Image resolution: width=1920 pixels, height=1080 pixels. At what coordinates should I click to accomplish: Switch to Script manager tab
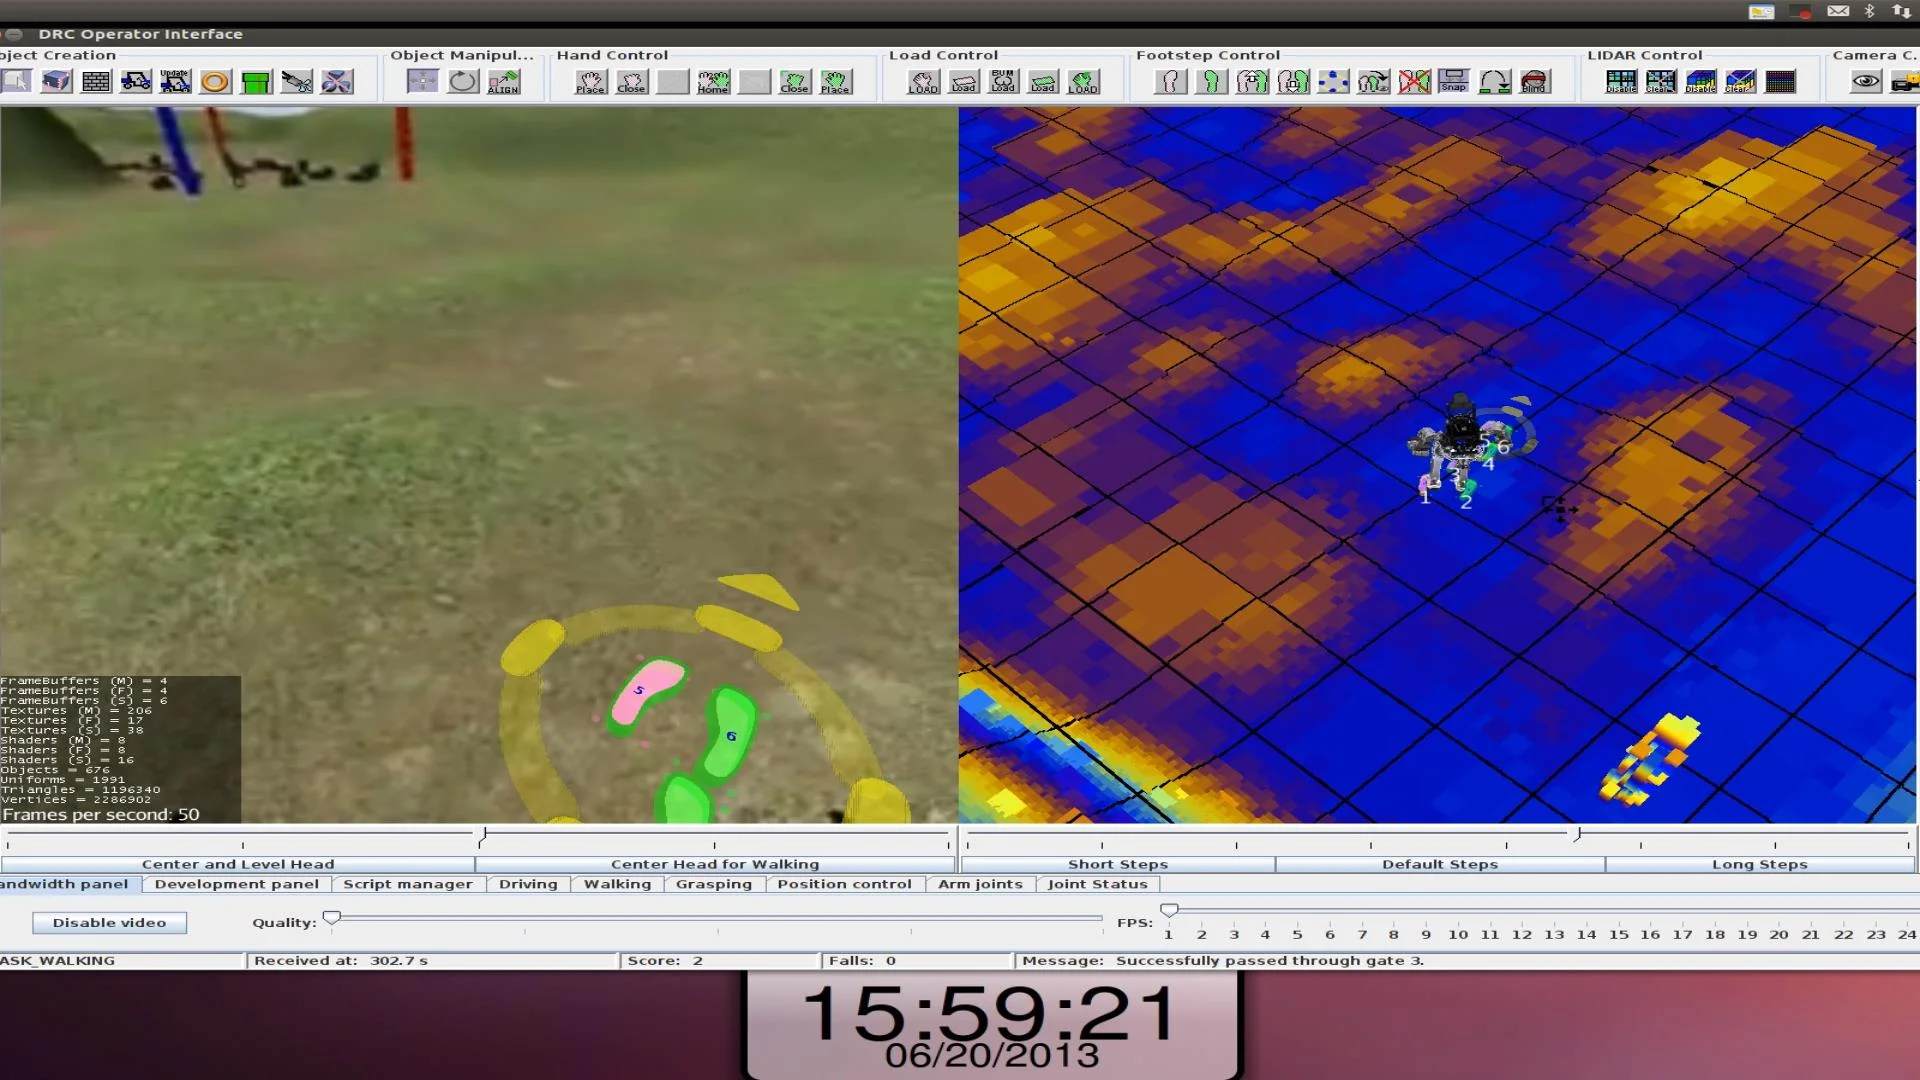click(x=408, y=884)
